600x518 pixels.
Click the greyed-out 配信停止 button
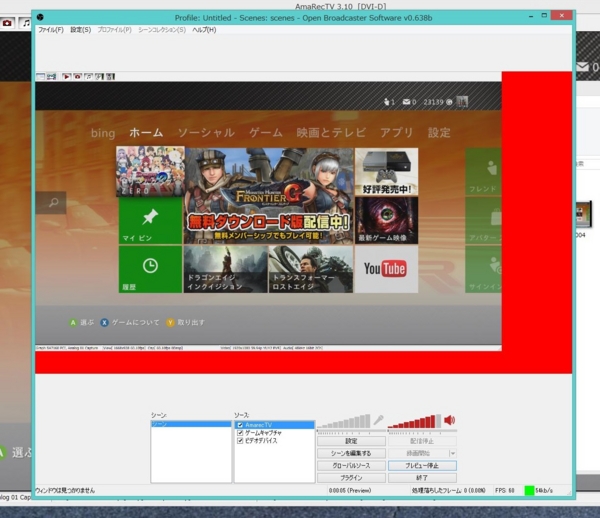pos(422,441)
